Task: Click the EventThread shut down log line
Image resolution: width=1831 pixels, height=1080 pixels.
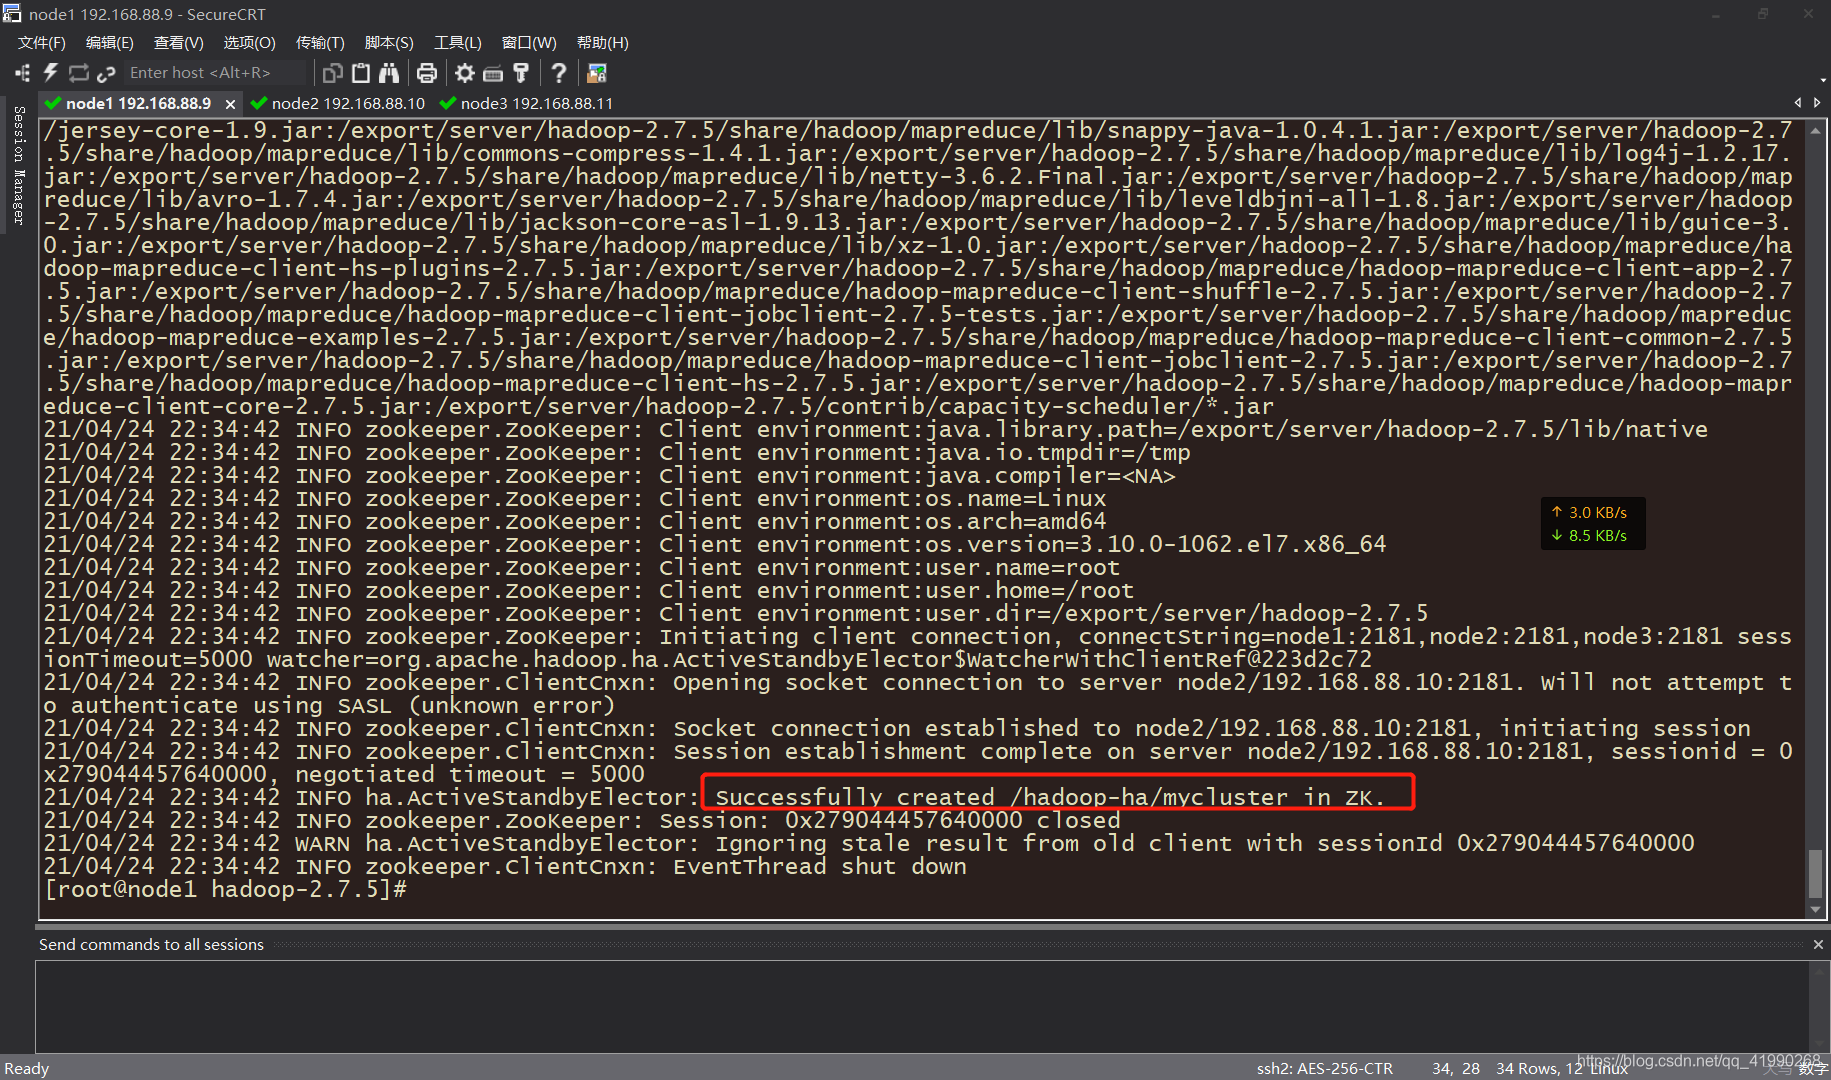Action: tap(505, 866)
